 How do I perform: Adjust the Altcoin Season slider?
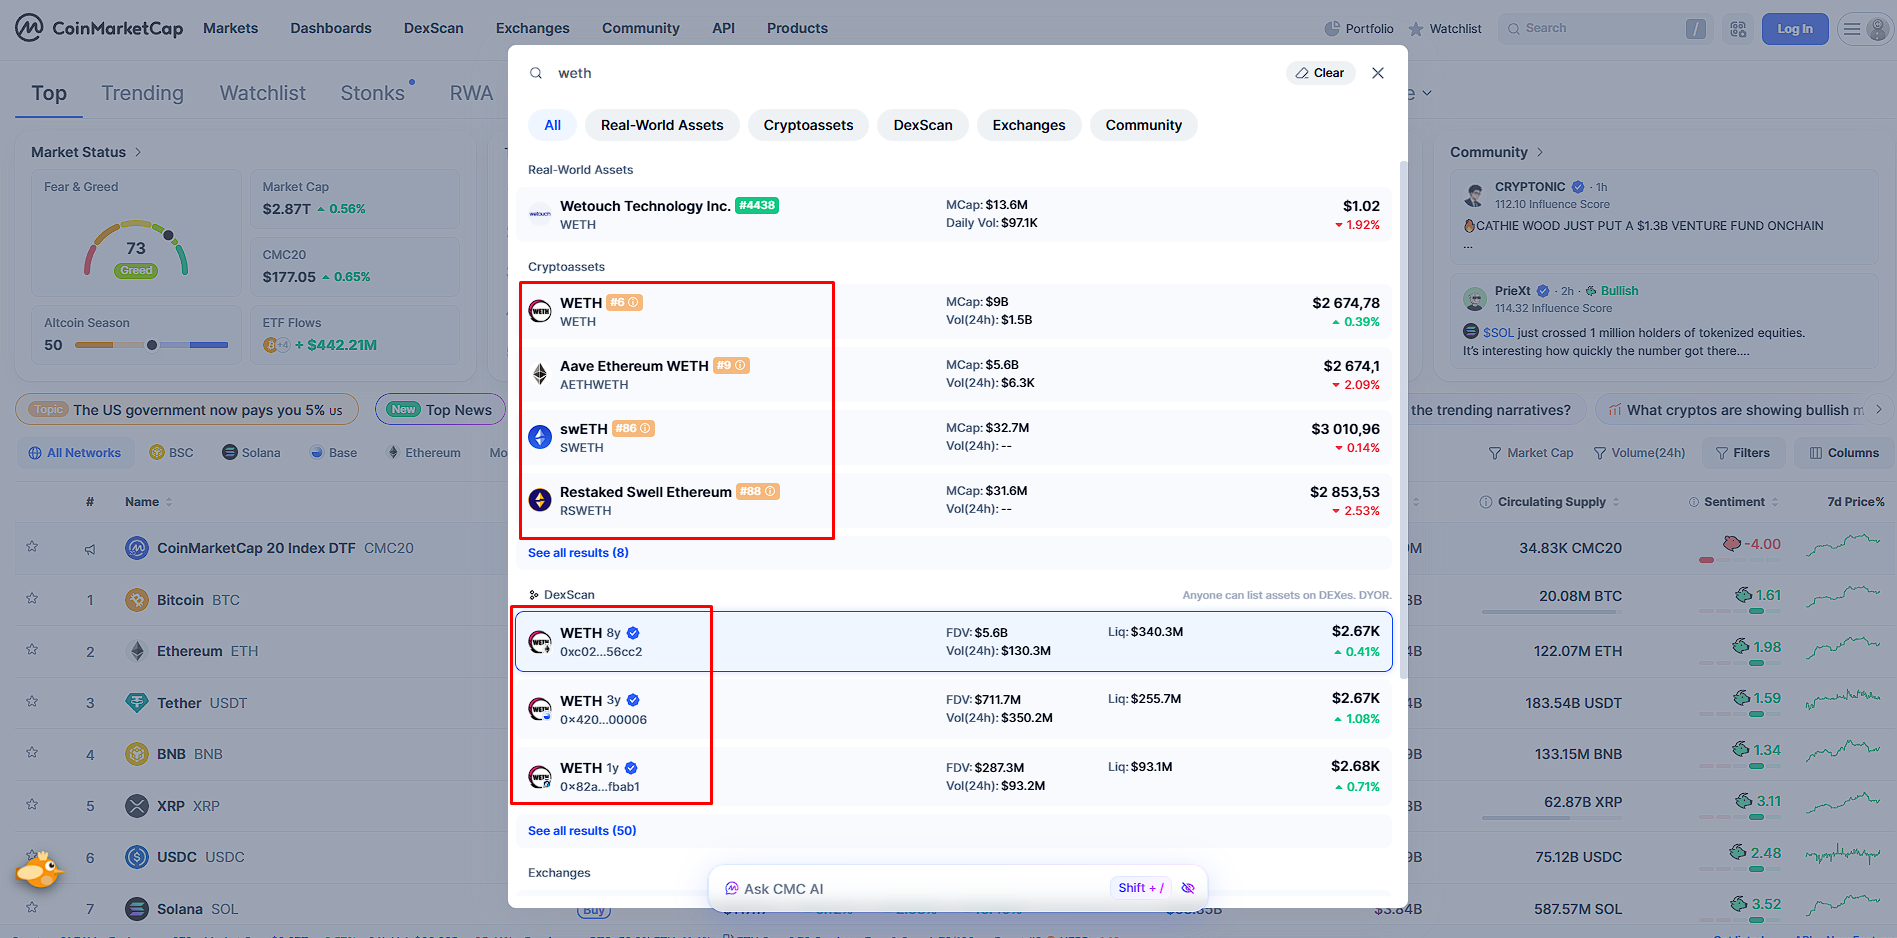(x=152, y=345)
